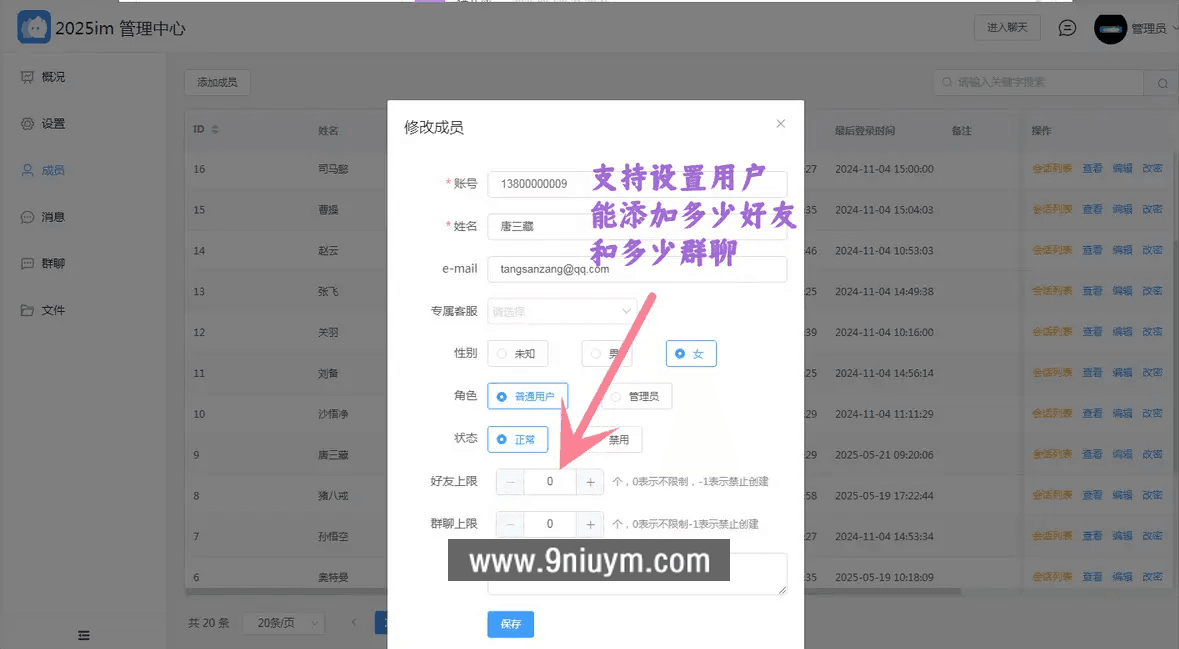Viewport: 1179px width, 649px height.
Task: Click the 2025im app logo icon
Action: 33,26
